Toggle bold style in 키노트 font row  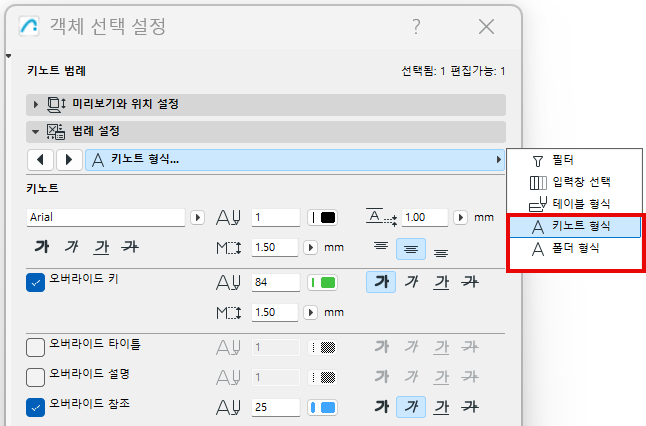click(42, 247)
